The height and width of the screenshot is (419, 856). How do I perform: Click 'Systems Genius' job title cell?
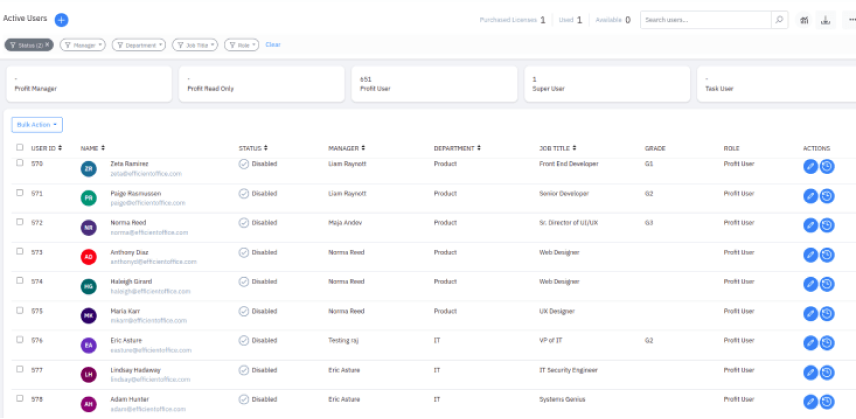pyautogui.click(x=562, y=399)
